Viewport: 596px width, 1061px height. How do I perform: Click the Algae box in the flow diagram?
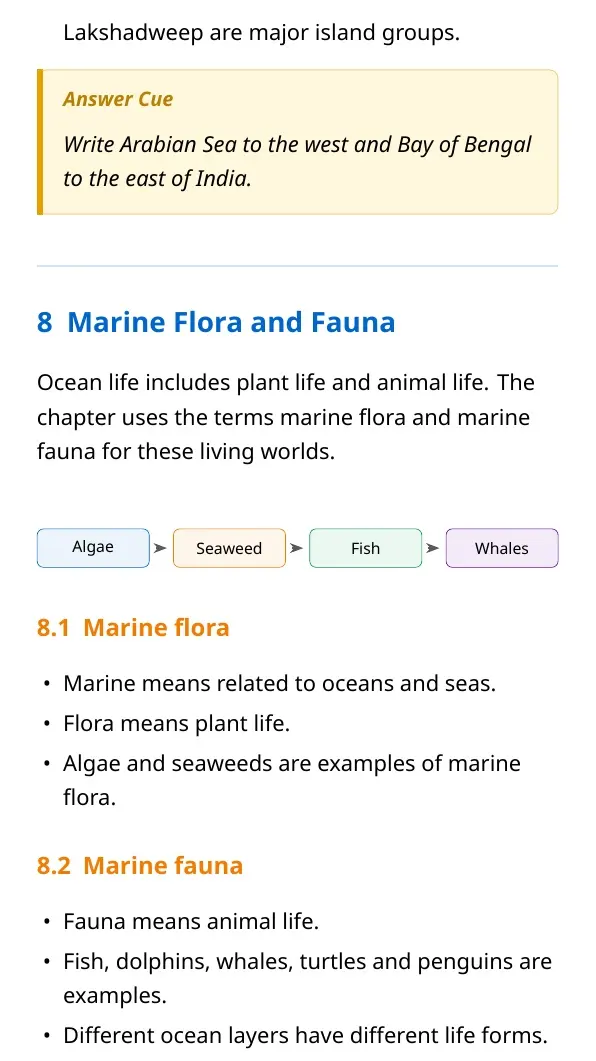click(x=93, y=548)
